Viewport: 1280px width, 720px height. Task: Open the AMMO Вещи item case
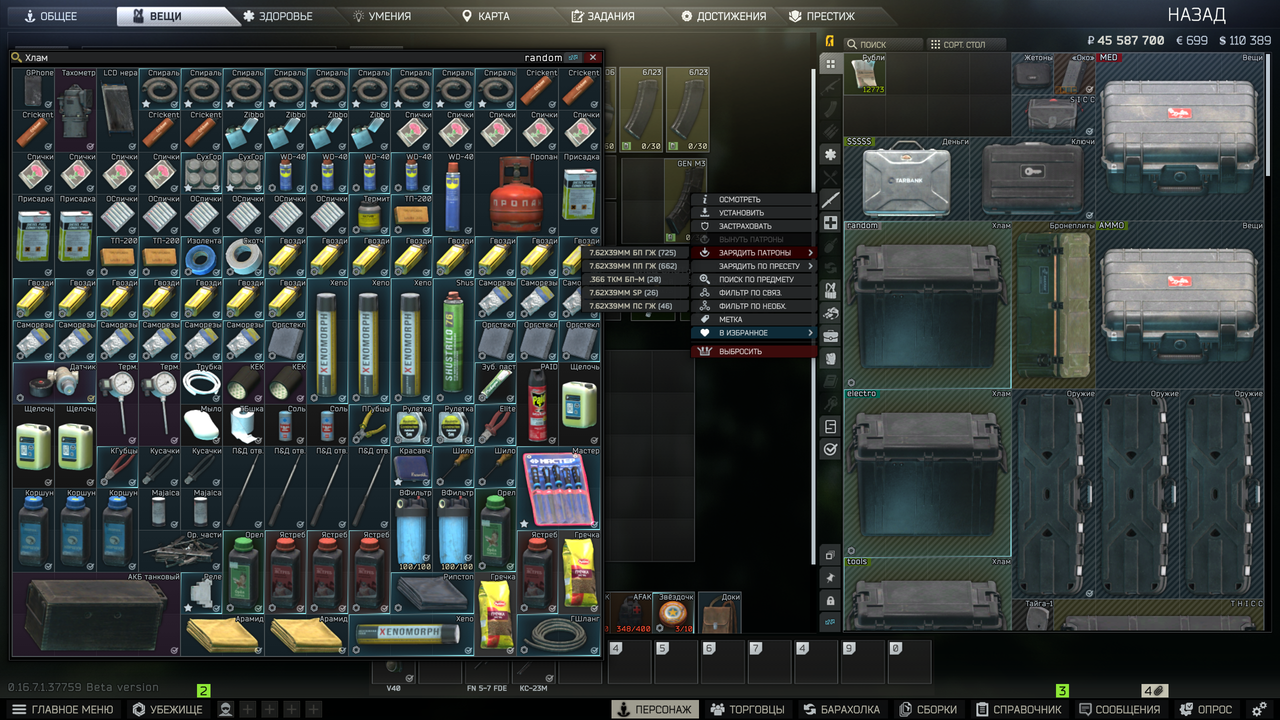(x=1180, y=304)
